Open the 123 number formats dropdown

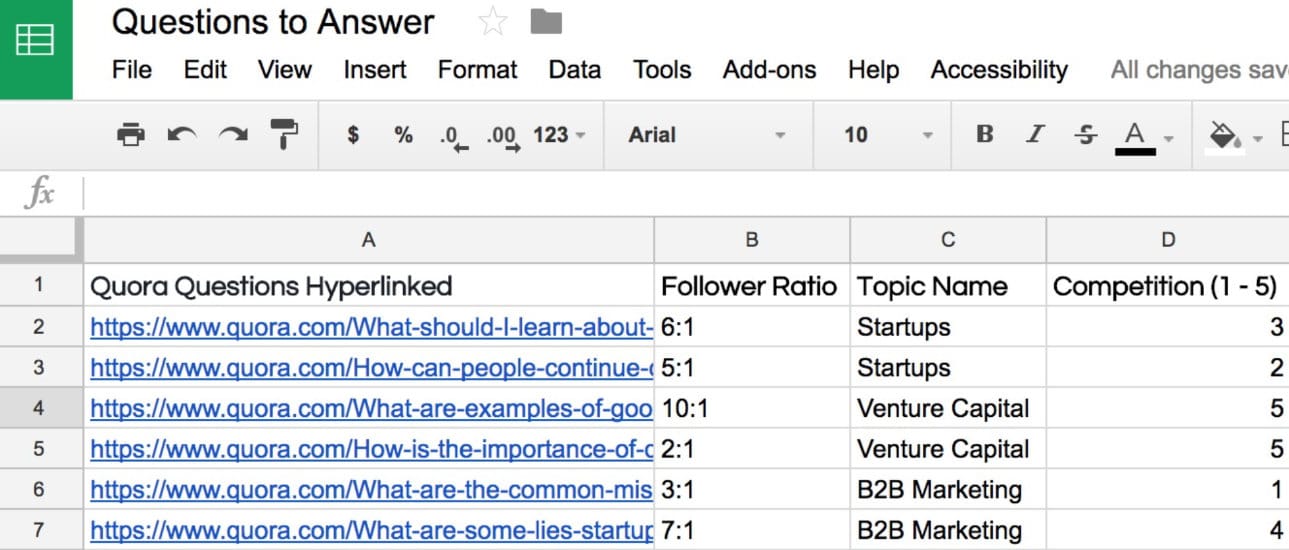(x=559, y=135)
